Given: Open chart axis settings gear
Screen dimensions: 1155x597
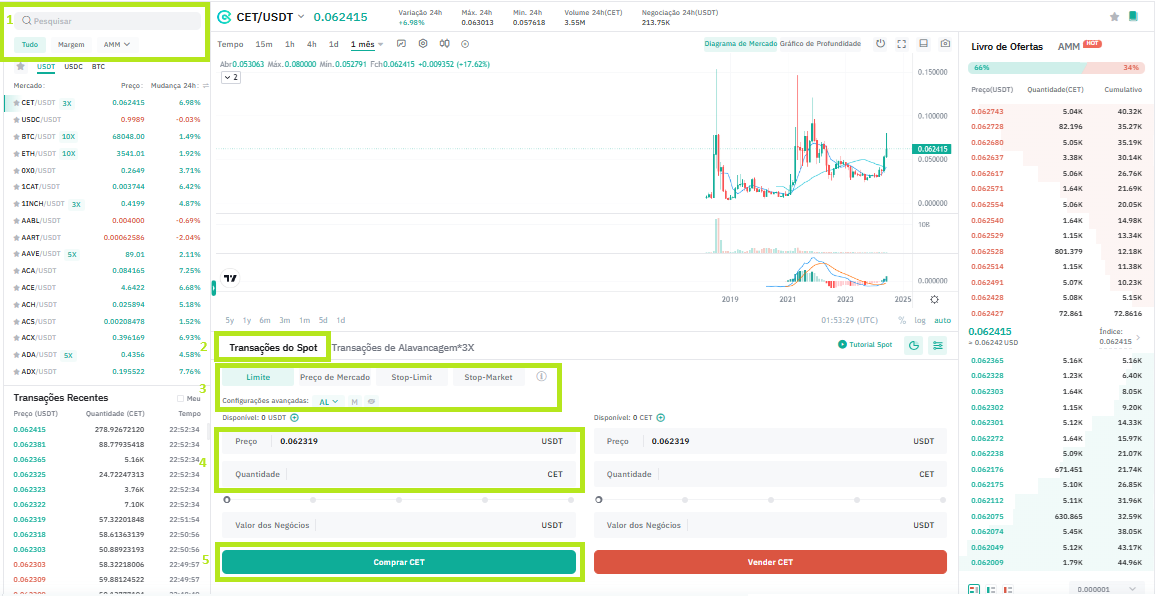Looking at the screenshot, I should (934, 299).
